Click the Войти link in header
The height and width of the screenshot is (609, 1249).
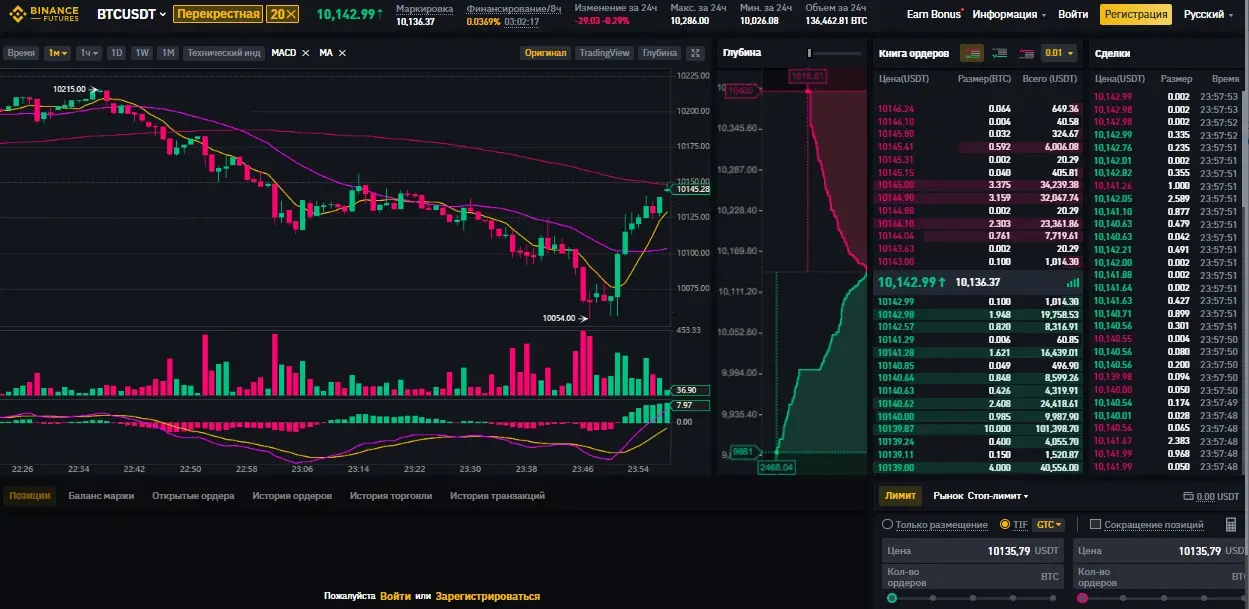tap(1072, 14)
